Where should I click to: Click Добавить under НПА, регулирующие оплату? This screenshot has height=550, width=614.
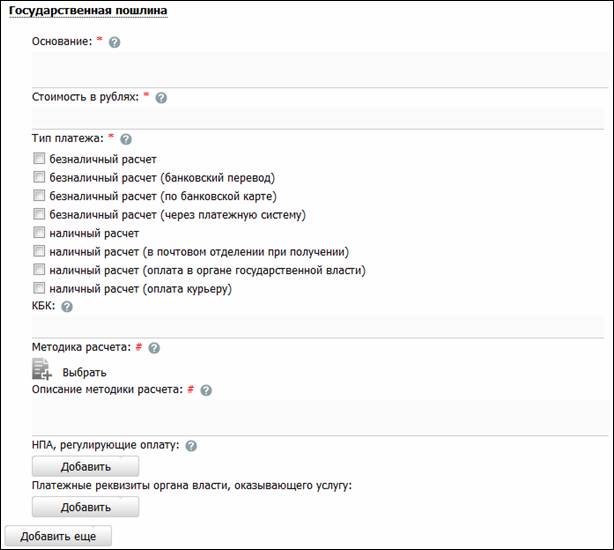(85, 466)
